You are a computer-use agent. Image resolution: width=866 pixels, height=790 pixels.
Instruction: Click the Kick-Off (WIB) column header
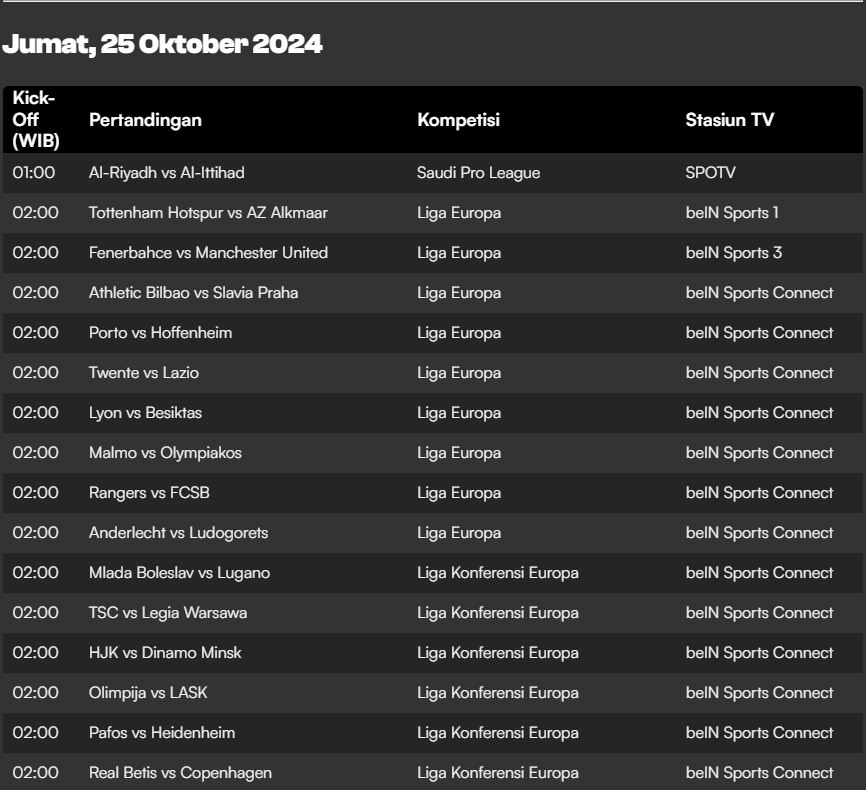pos(36,119)
